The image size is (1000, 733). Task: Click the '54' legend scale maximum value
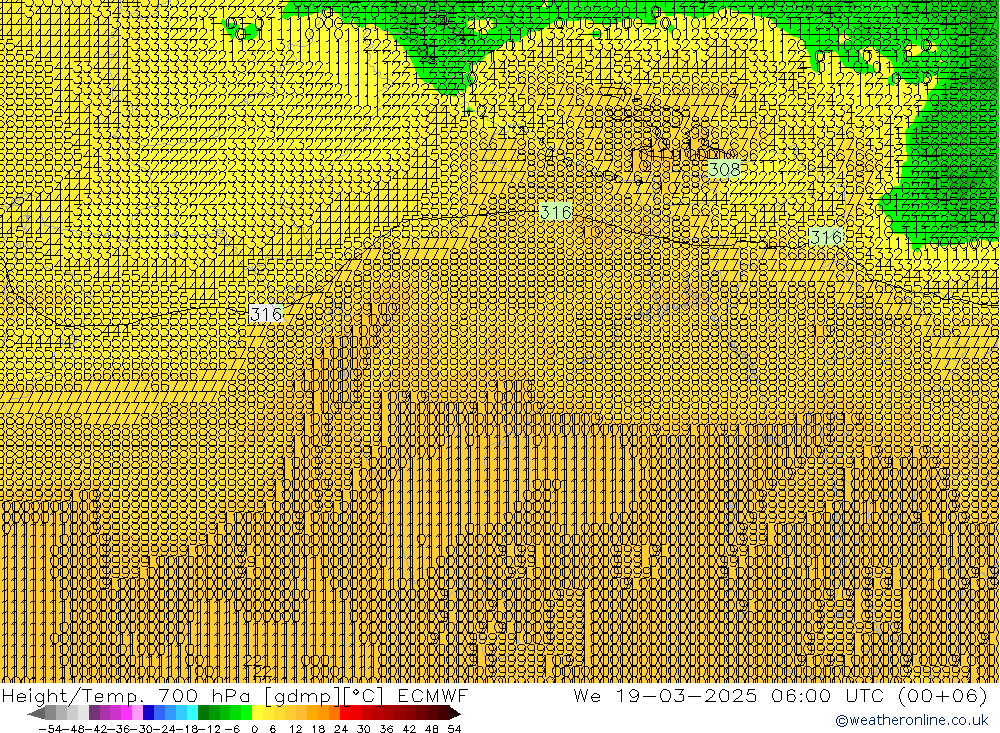click(454, 729)
